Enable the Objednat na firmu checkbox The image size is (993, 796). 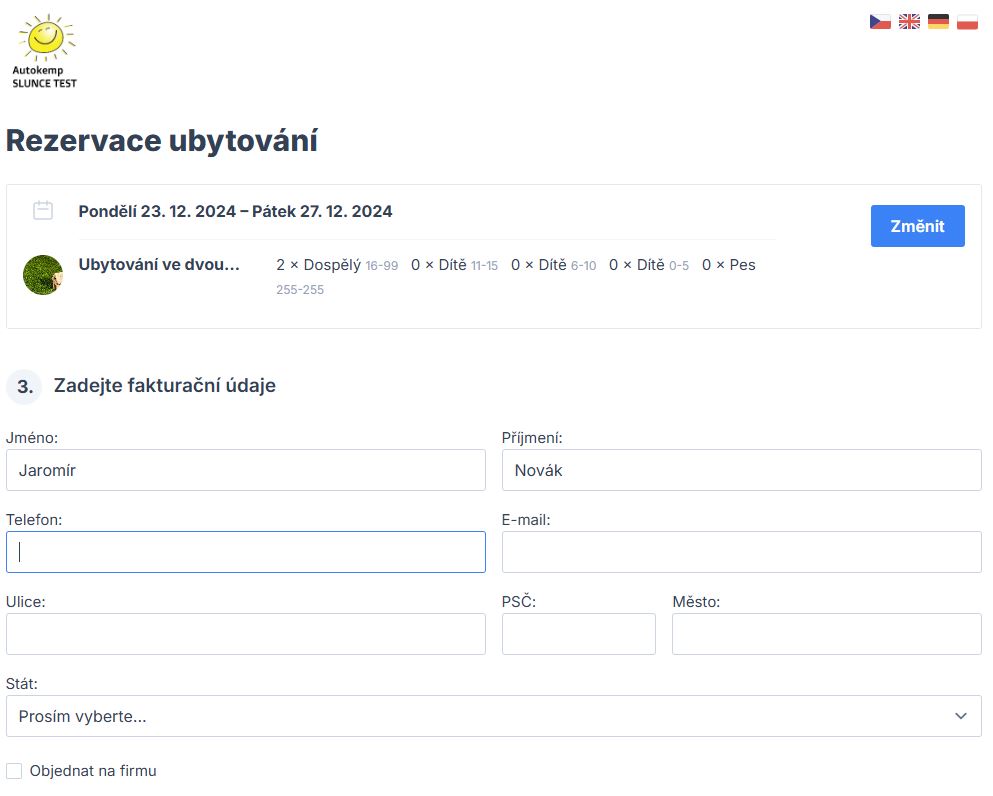coord(14,771)
